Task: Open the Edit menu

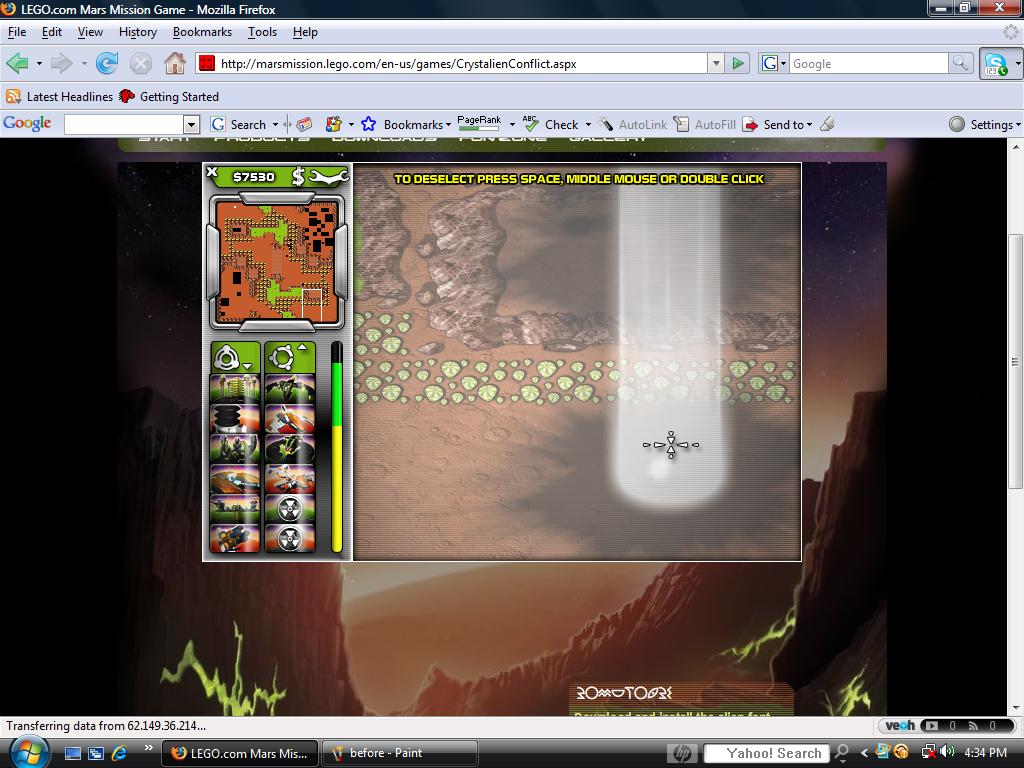Action: click(52, 32)
